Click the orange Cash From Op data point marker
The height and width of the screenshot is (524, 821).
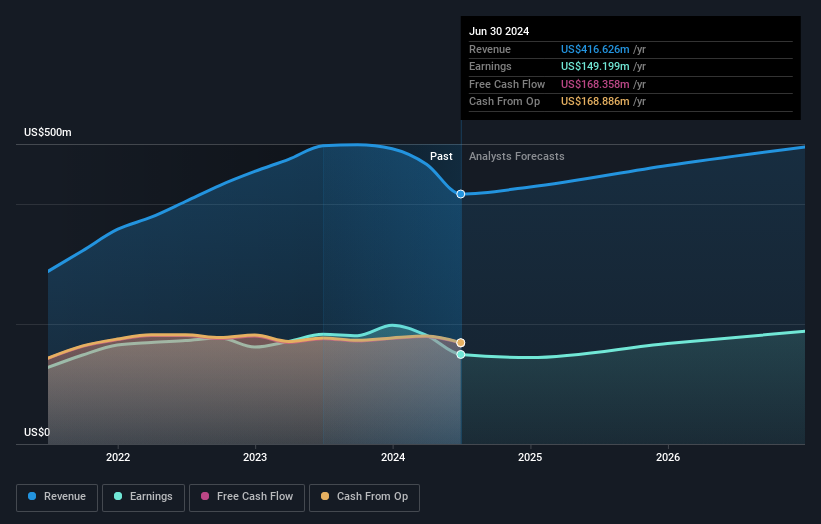[461, 343]
